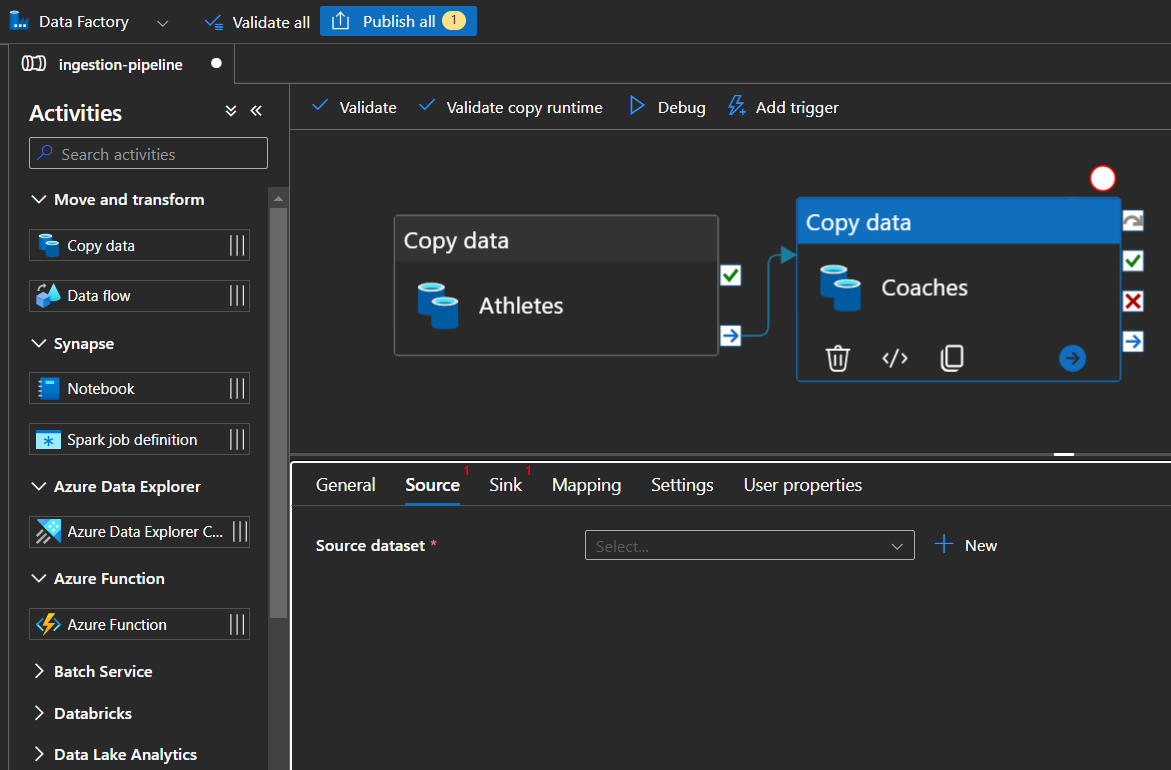Open the Sink tab
Viewport: 1171px width, 770px height.
coord(505,485)
